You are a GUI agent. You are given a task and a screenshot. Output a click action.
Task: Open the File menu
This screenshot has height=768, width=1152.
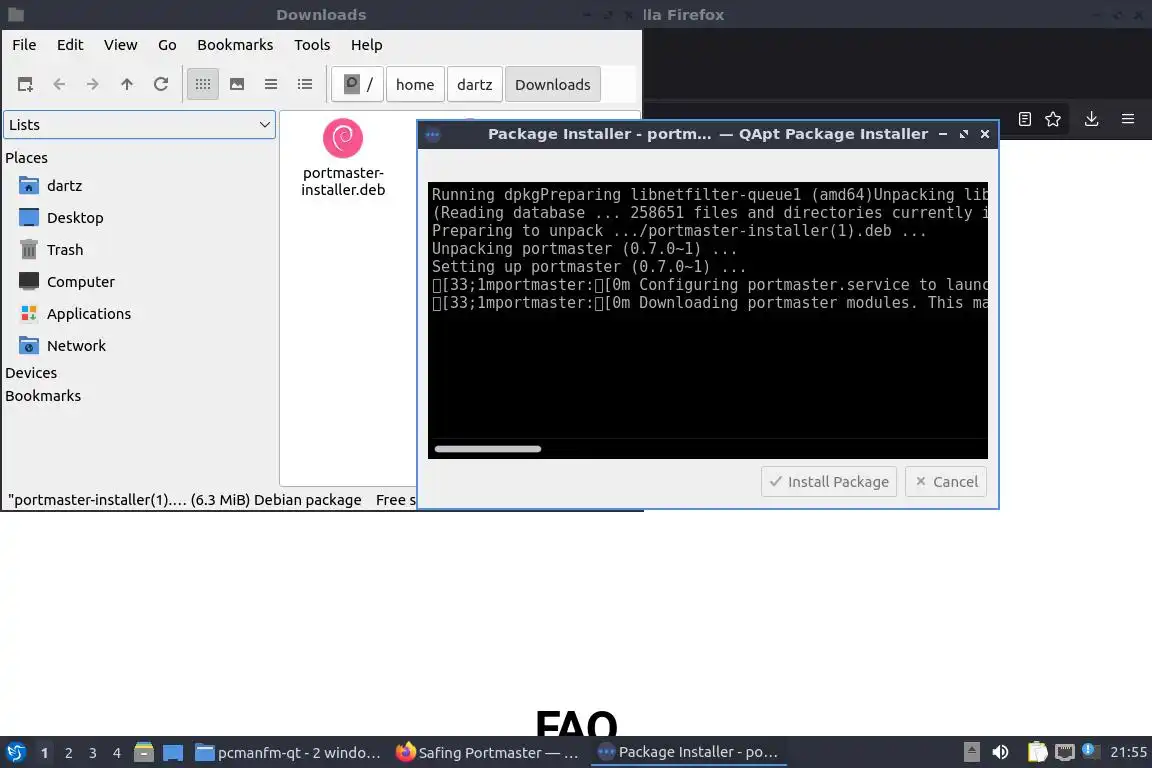pos(24,45)
